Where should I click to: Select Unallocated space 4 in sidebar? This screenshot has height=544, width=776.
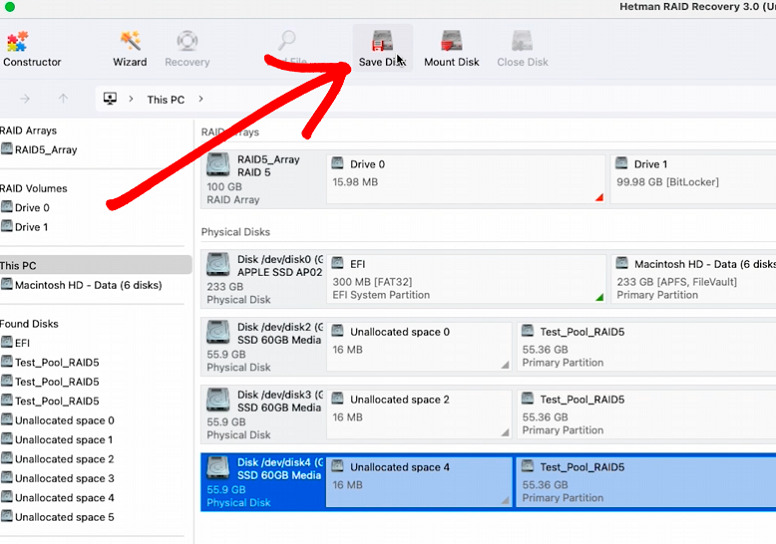(x=57, y=497)
